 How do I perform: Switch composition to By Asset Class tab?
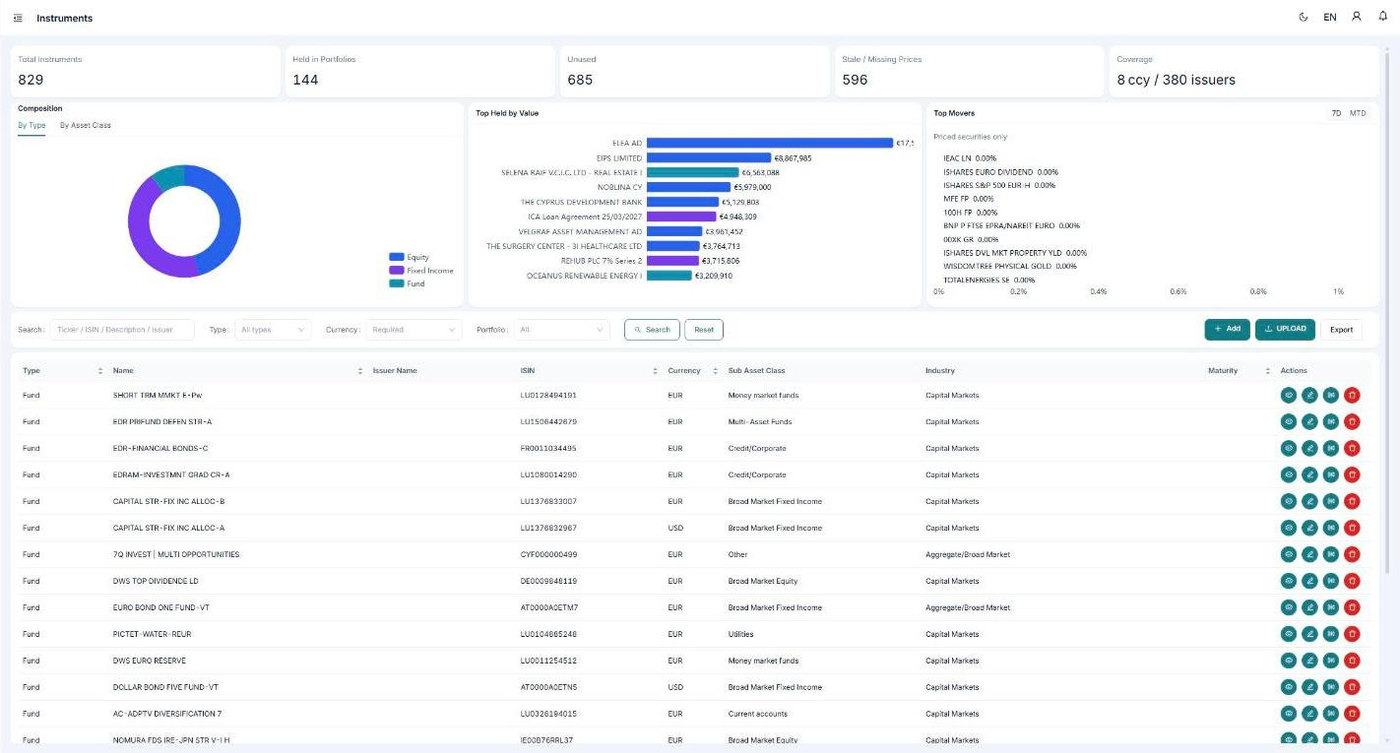85,125
